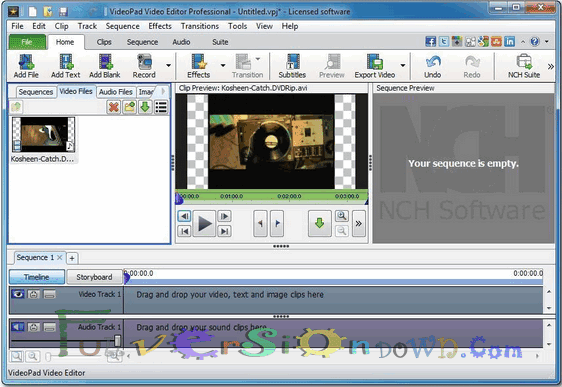Click the LinkedIn share icon

click(x=509, y=42)
